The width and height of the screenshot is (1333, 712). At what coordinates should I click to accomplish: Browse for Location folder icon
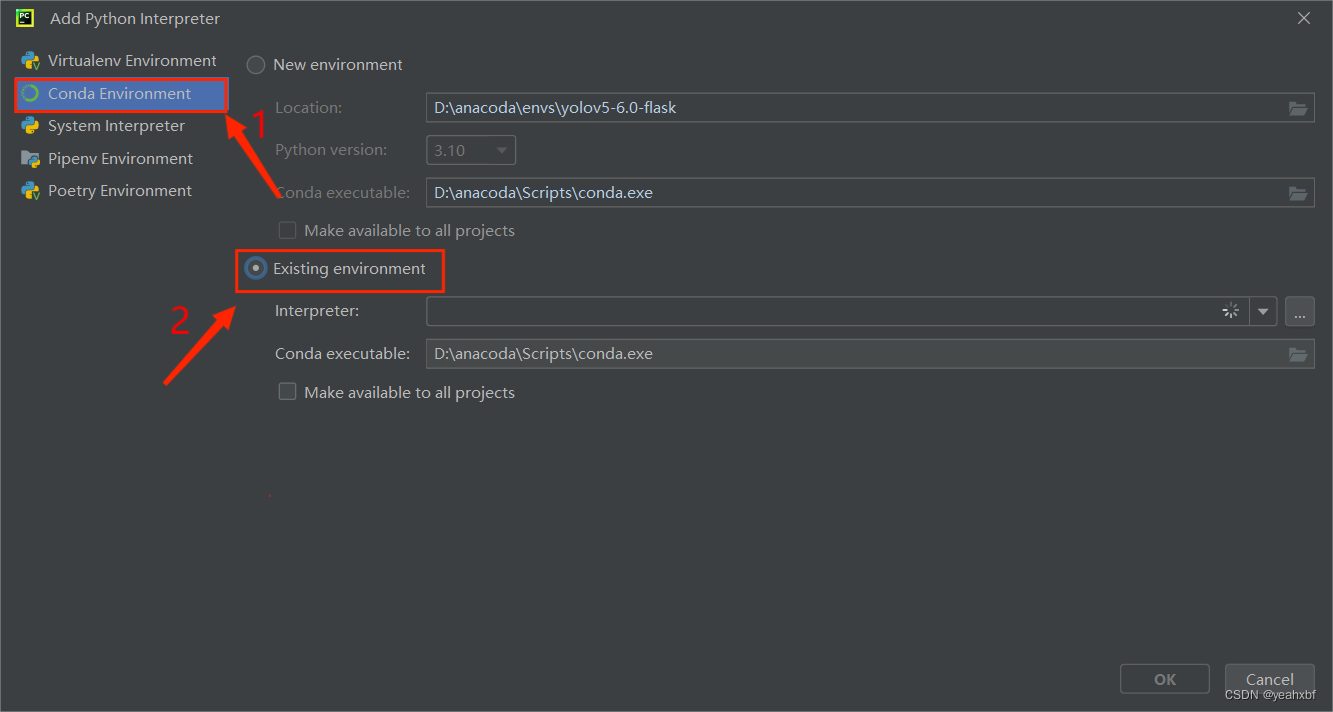click(1298, 108)
